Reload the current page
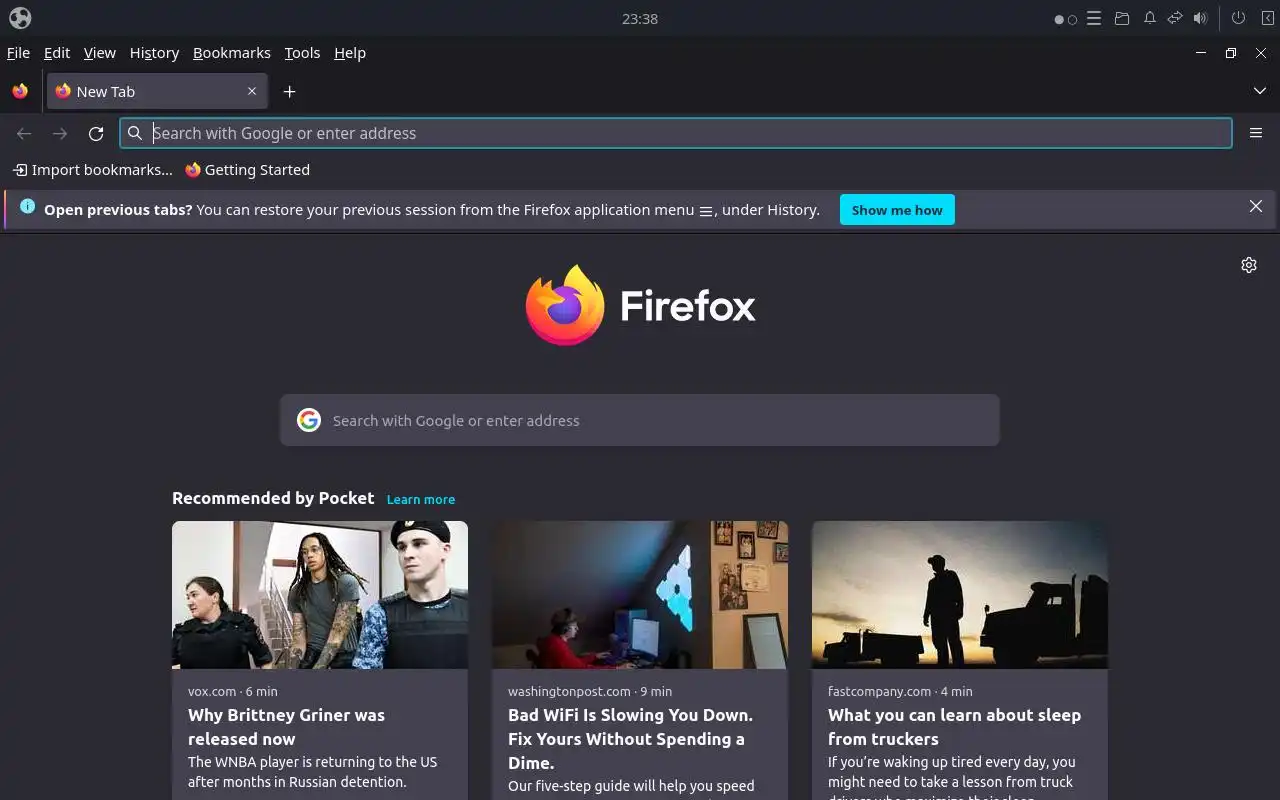Screen dimensions: 1280x800 click(96, 133)
